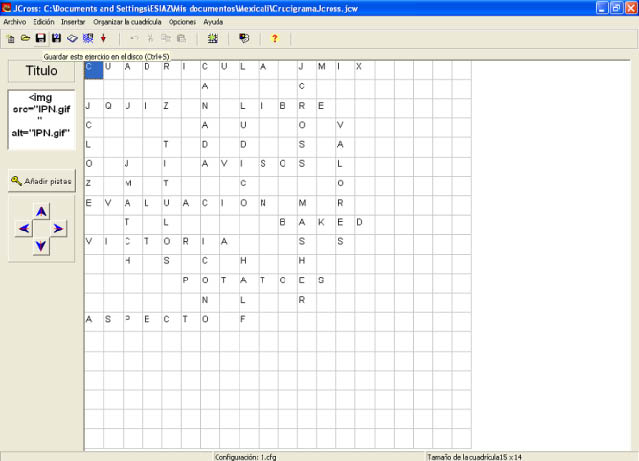
Task: Click the blue web export icon
Action: pos(88,38)
